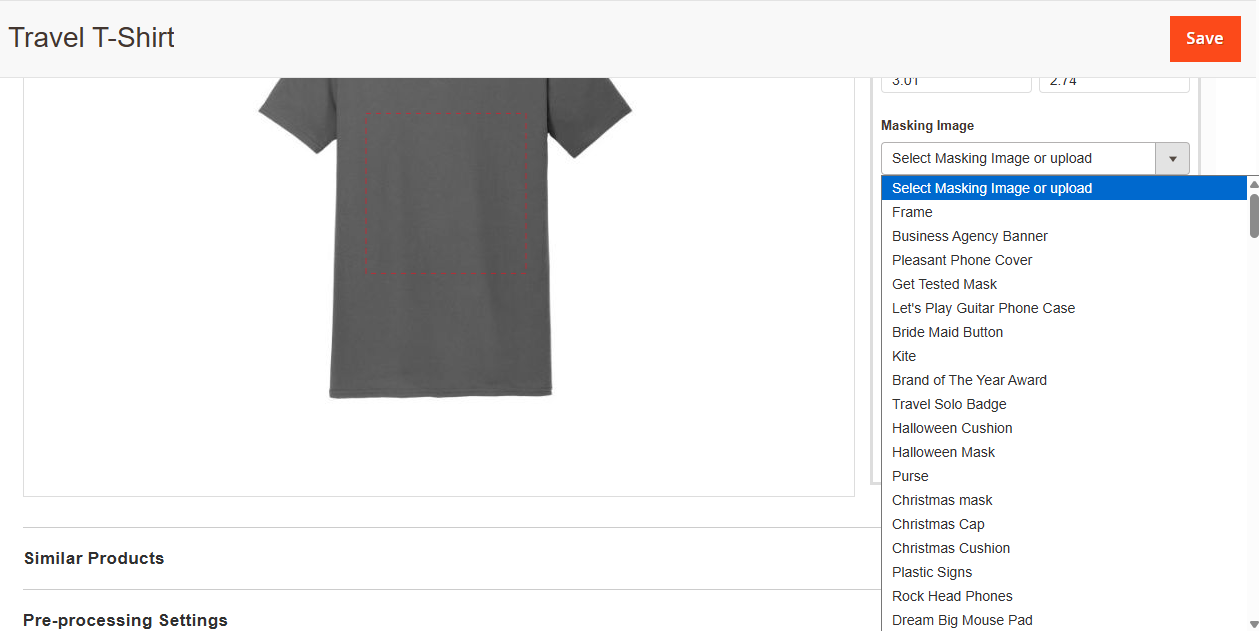This screenshot has height=631, width=1259.
Task: Pick the 'Kite' masking option
Action: [904, 356]
